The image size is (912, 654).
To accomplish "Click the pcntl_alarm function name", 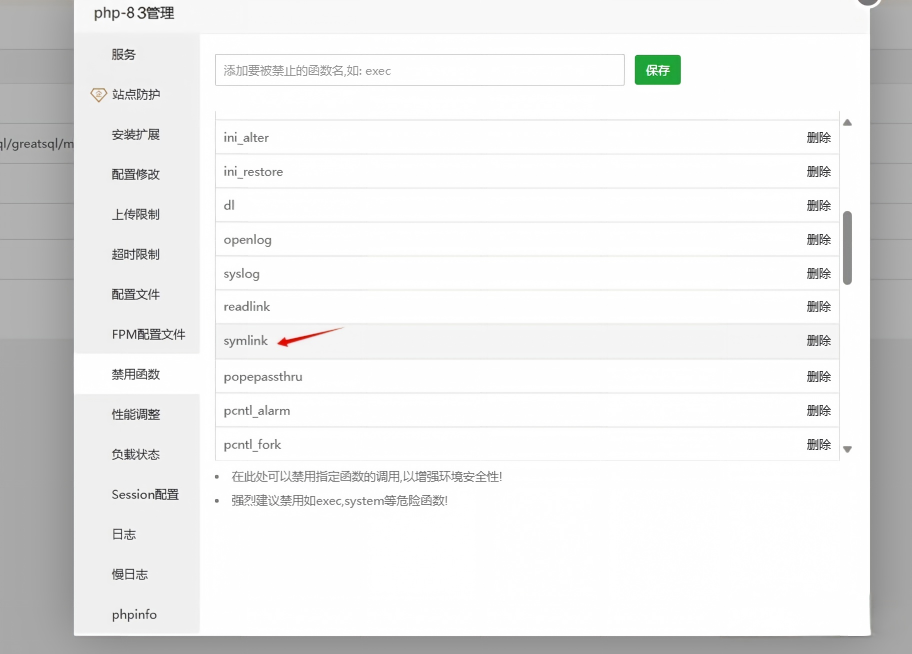I will pos(256,411).
